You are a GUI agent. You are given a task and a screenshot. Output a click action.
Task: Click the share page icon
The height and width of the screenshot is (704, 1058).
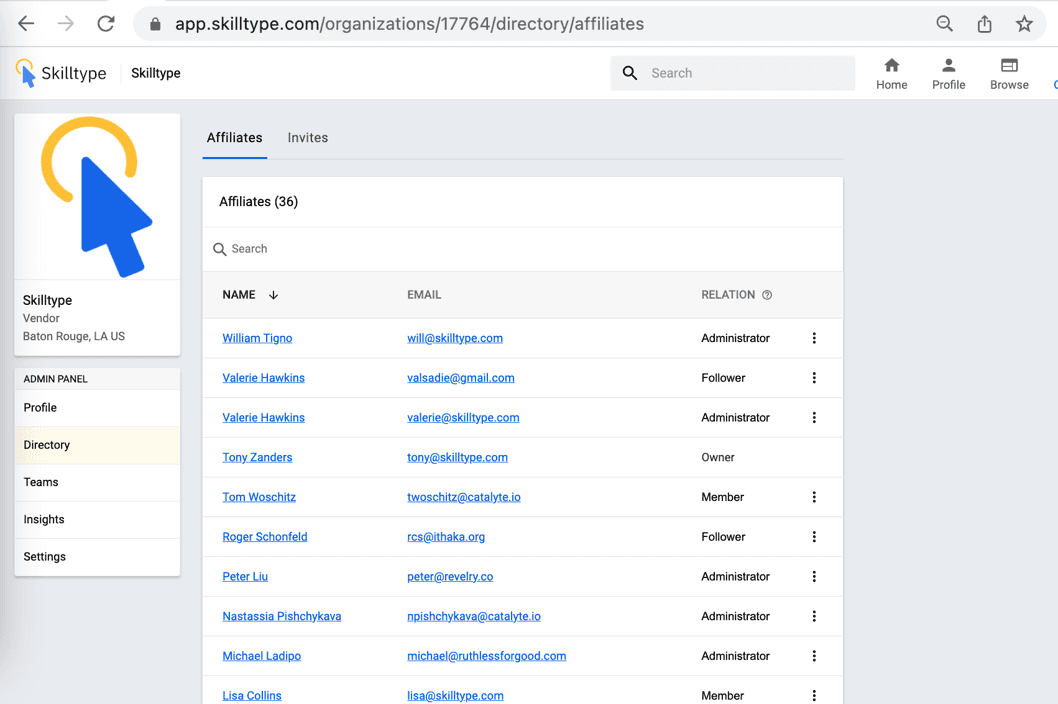tap(984, 24)
